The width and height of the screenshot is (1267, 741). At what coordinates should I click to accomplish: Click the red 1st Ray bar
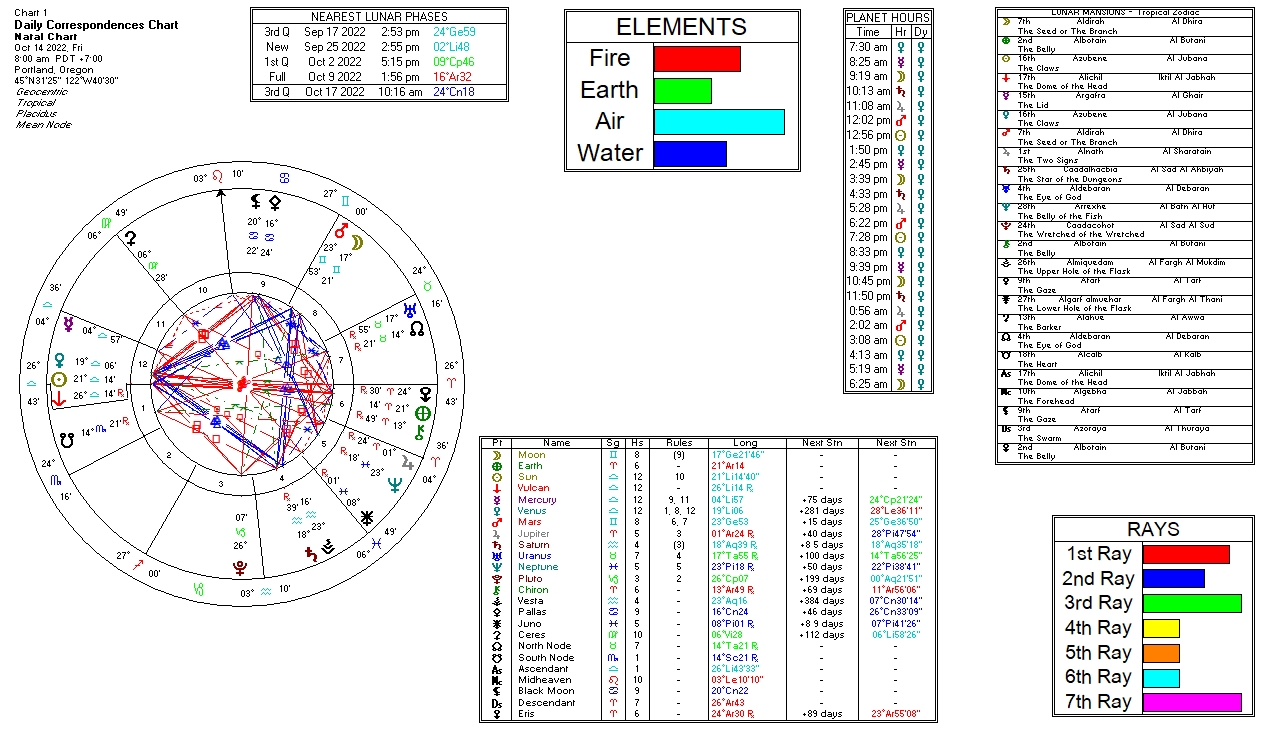pyautogui.click(x=1186, y=554)
